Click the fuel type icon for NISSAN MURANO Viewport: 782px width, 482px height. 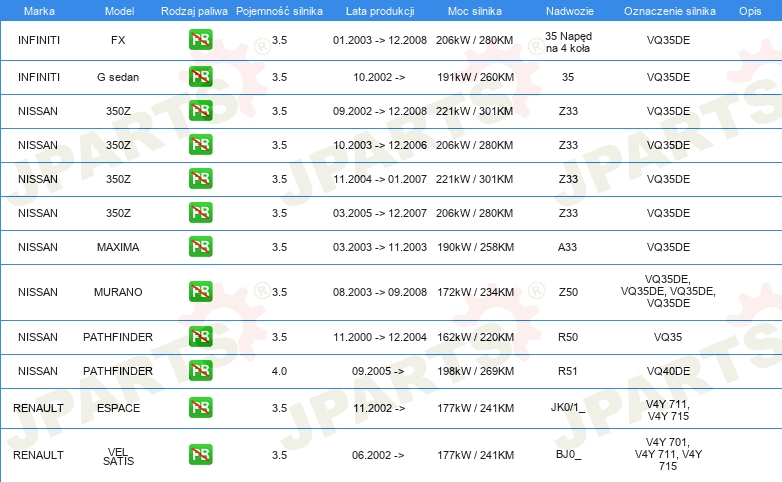click(200, 292)
